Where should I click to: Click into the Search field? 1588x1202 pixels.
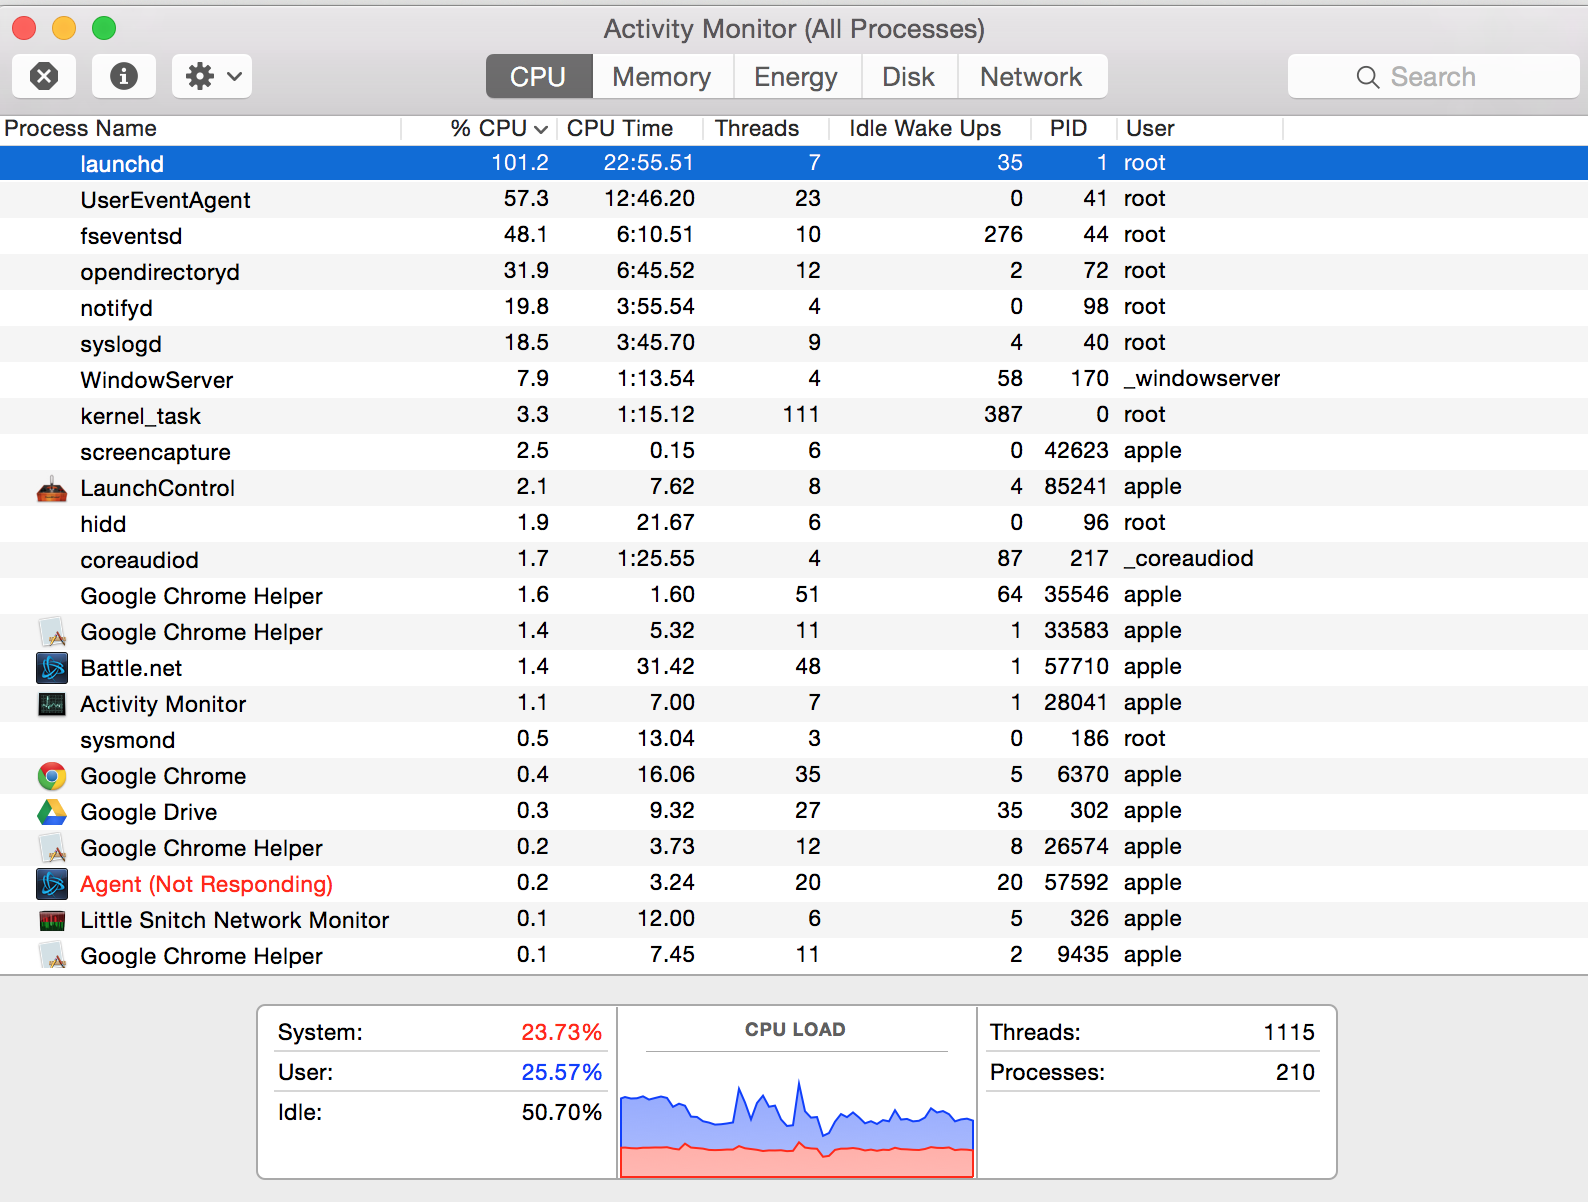tap(1434, 77)
